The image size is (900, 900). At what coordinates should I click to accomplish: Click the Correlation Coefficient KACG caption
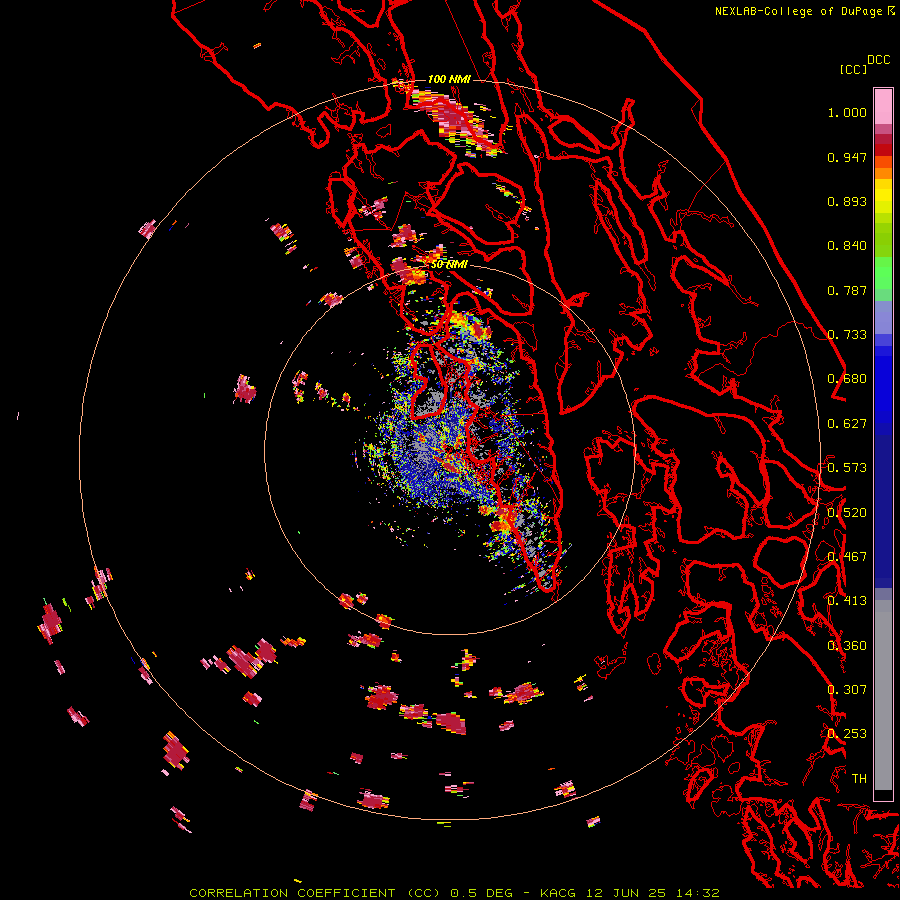(454, 893)
